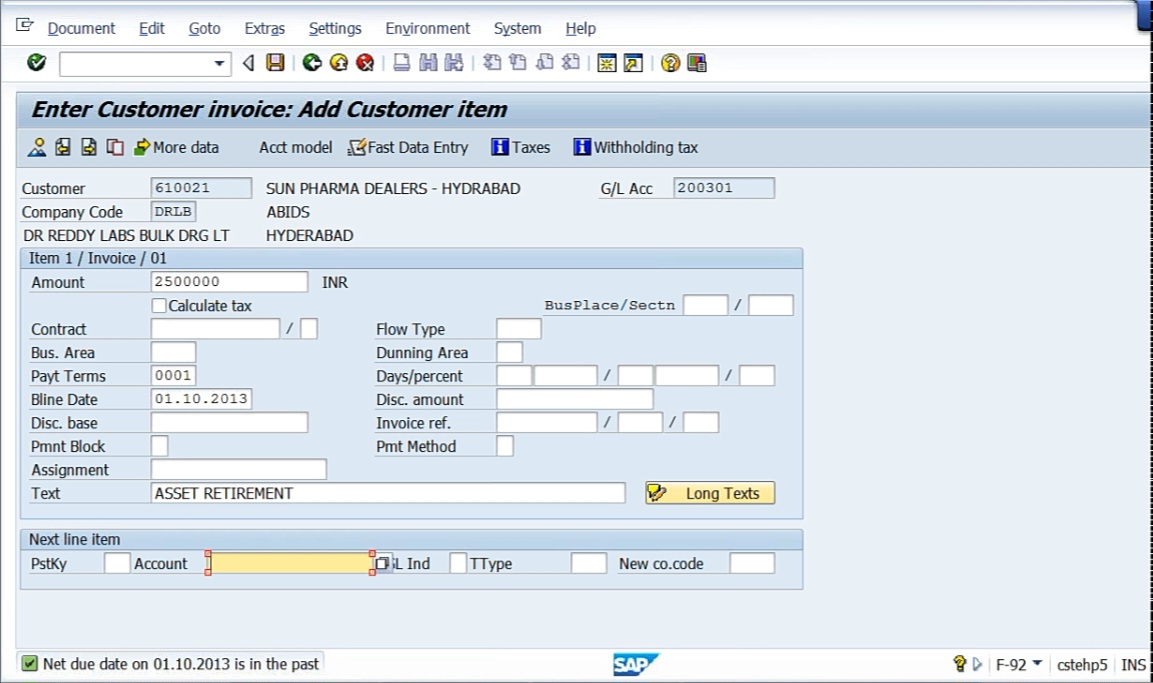Click the TType input field

pyautogui.click(x=589, y=564)
